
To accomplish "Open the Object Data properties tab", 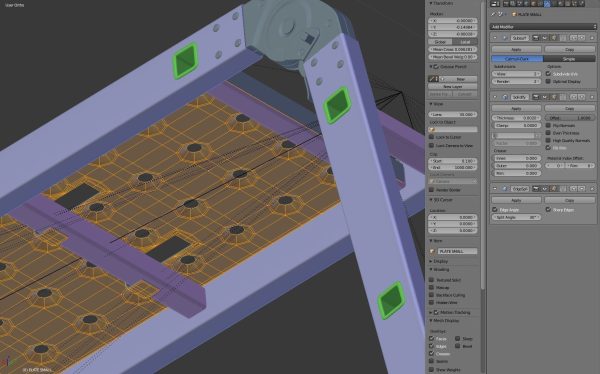I will [x=554, y=3].
